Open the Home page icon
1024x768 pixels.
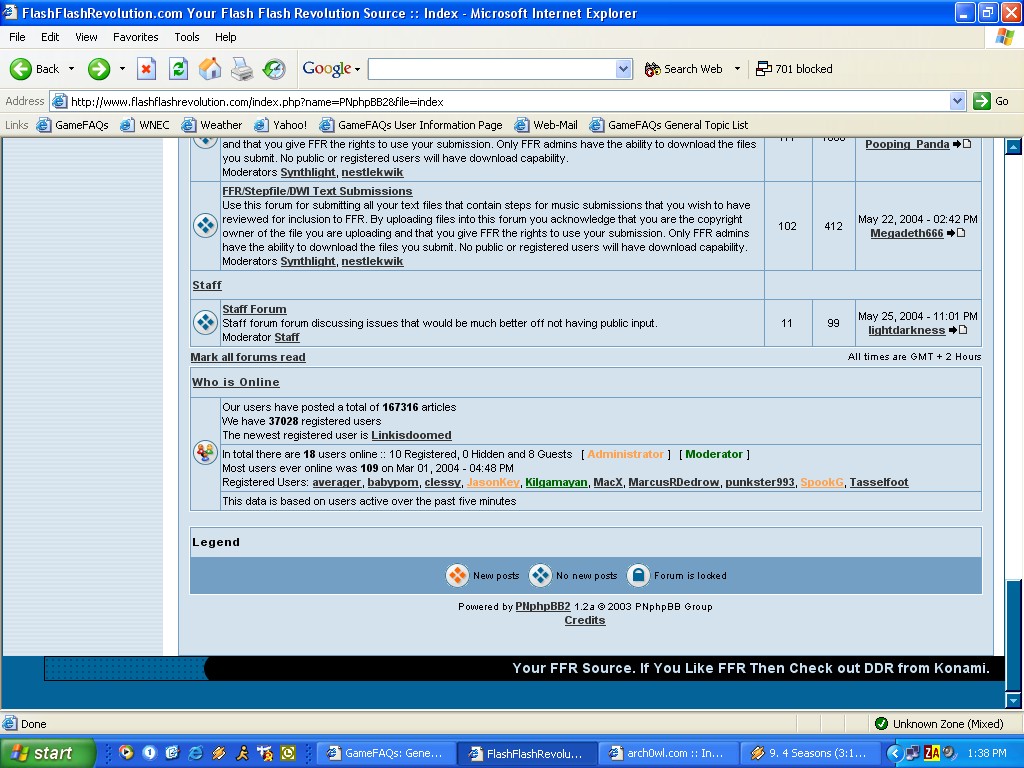point(210,69)
